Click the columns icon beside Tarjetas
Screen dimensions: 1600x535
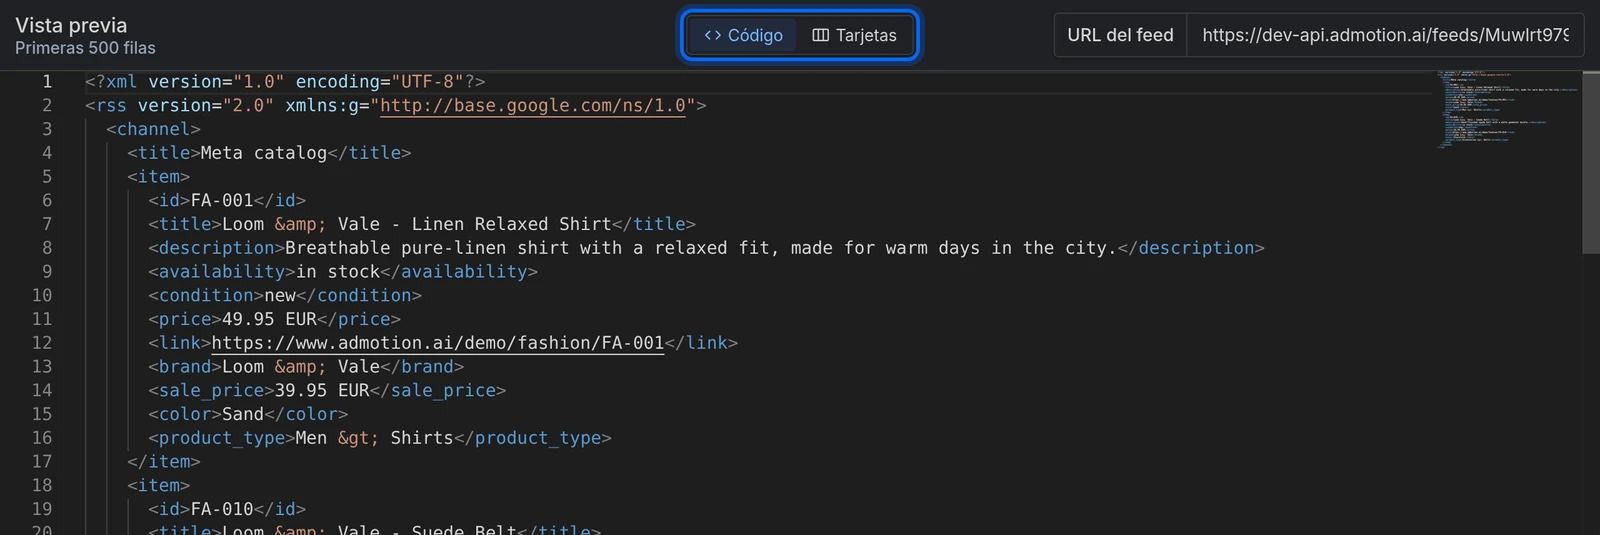point(821,35)
